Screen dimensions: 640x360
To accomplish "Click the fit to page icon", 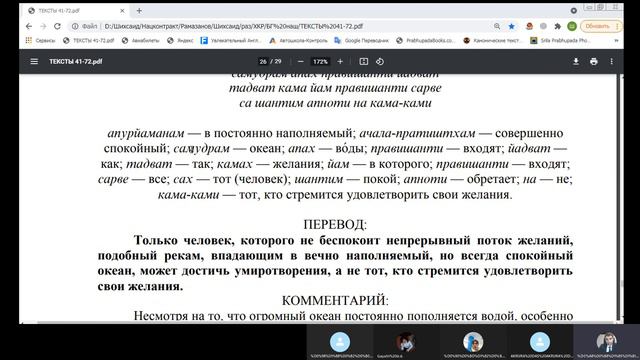I will pos(363,62).
